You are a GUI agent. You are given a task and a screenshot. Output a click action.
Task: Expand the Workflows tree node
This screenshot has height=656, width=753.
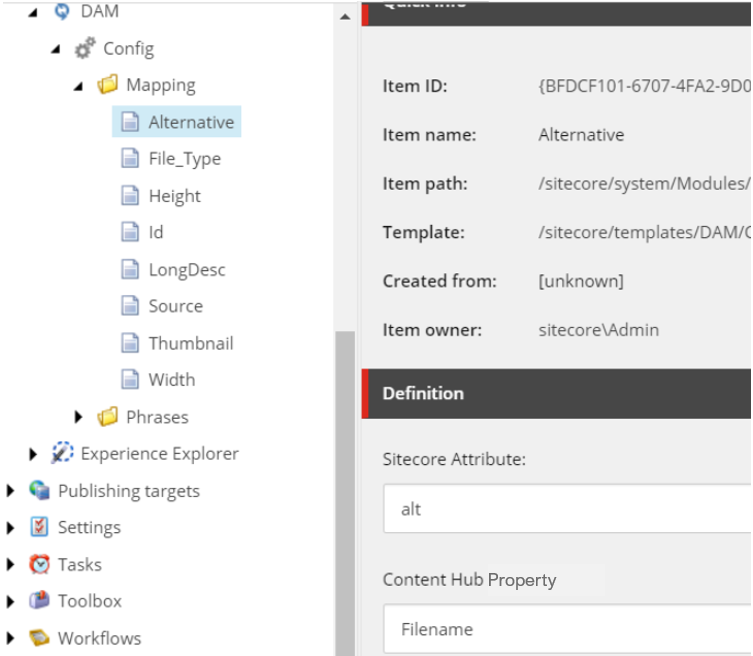[11, 638]
